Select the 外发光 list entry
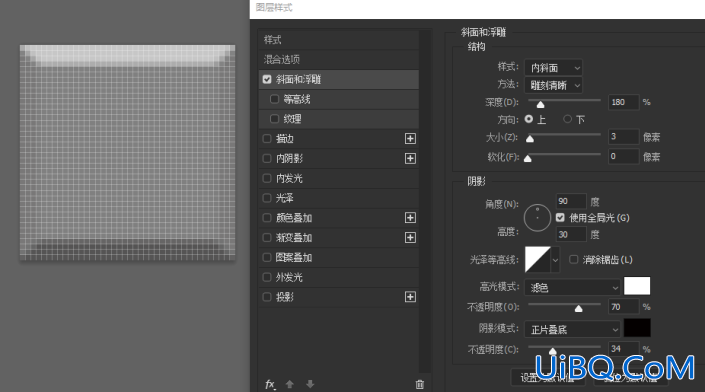705x392 pixels. [339, 277]
